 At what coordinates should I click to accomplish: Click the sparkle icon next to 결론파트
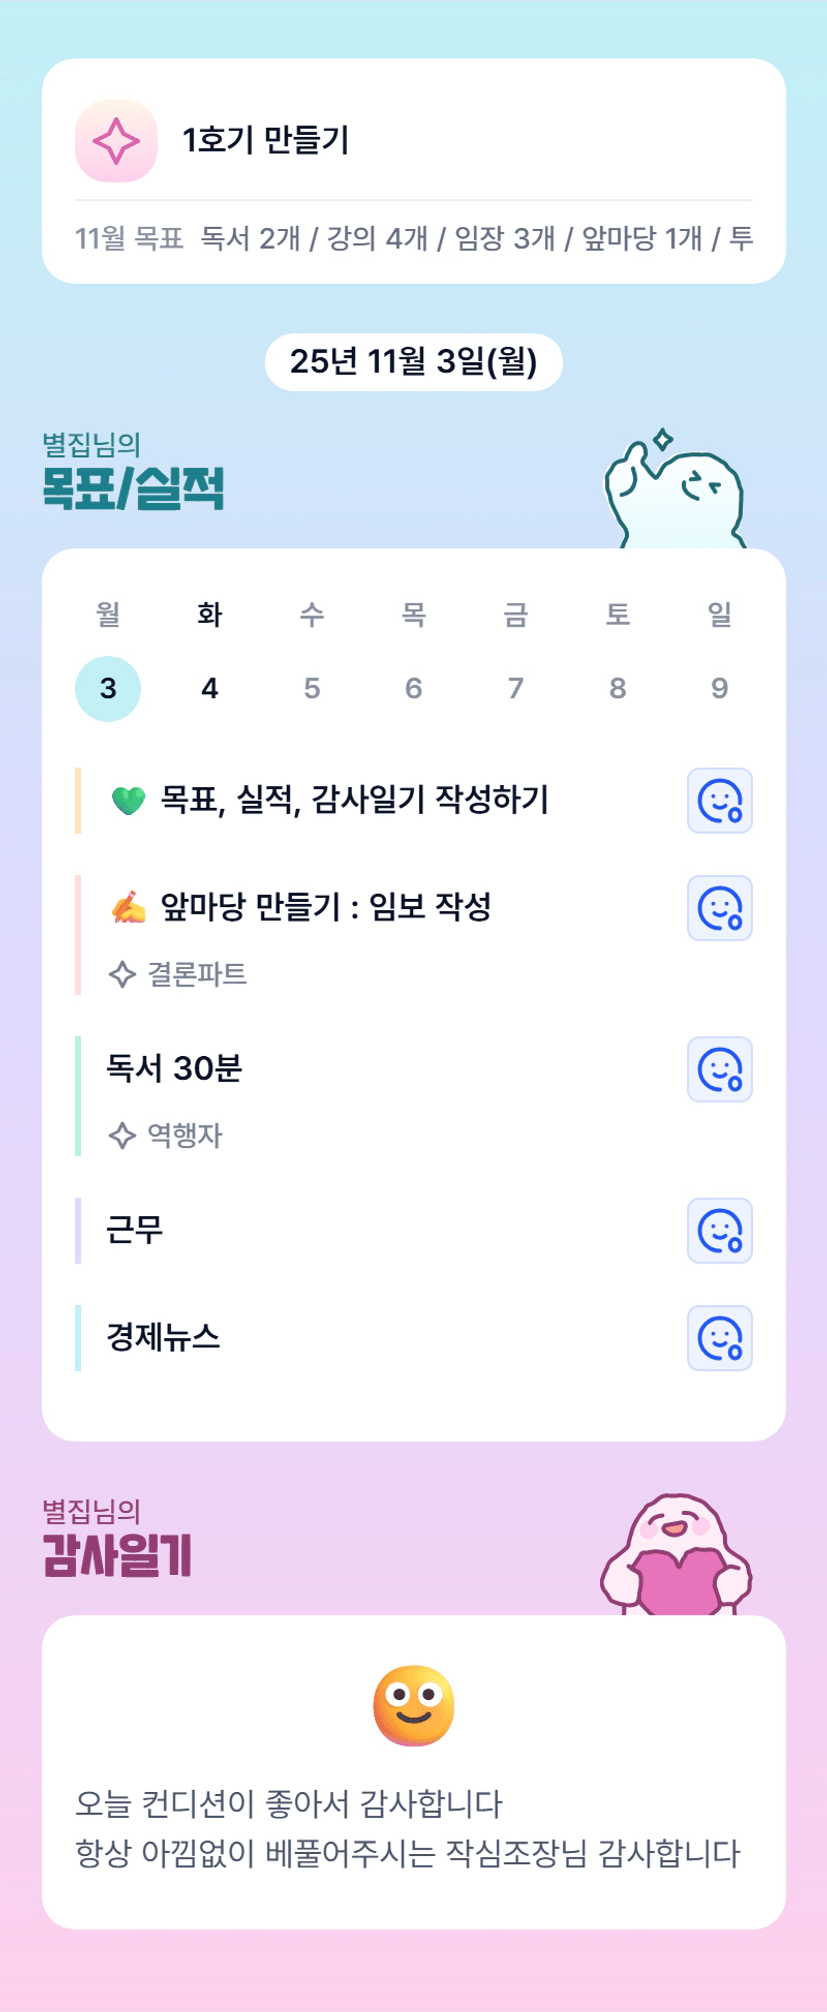122,974
